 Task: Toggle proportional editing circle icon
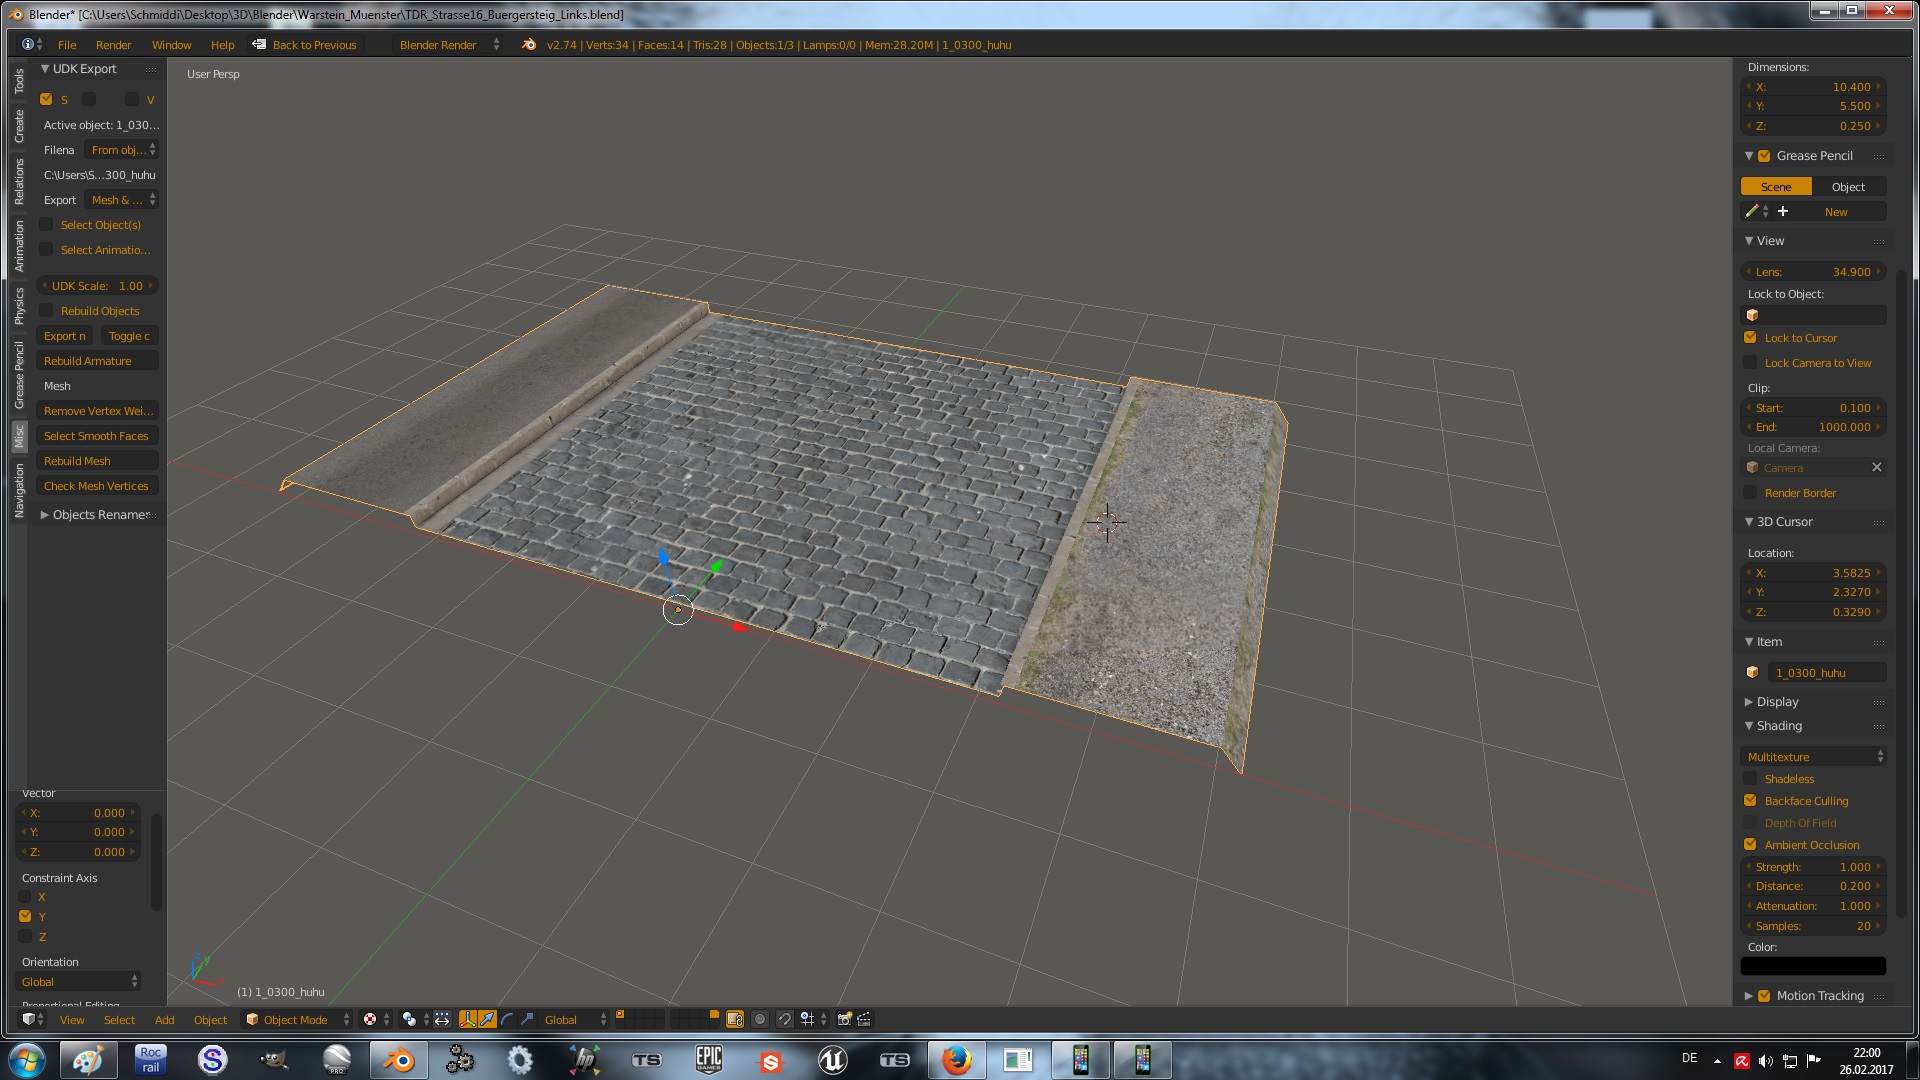tap(760, 1019)
